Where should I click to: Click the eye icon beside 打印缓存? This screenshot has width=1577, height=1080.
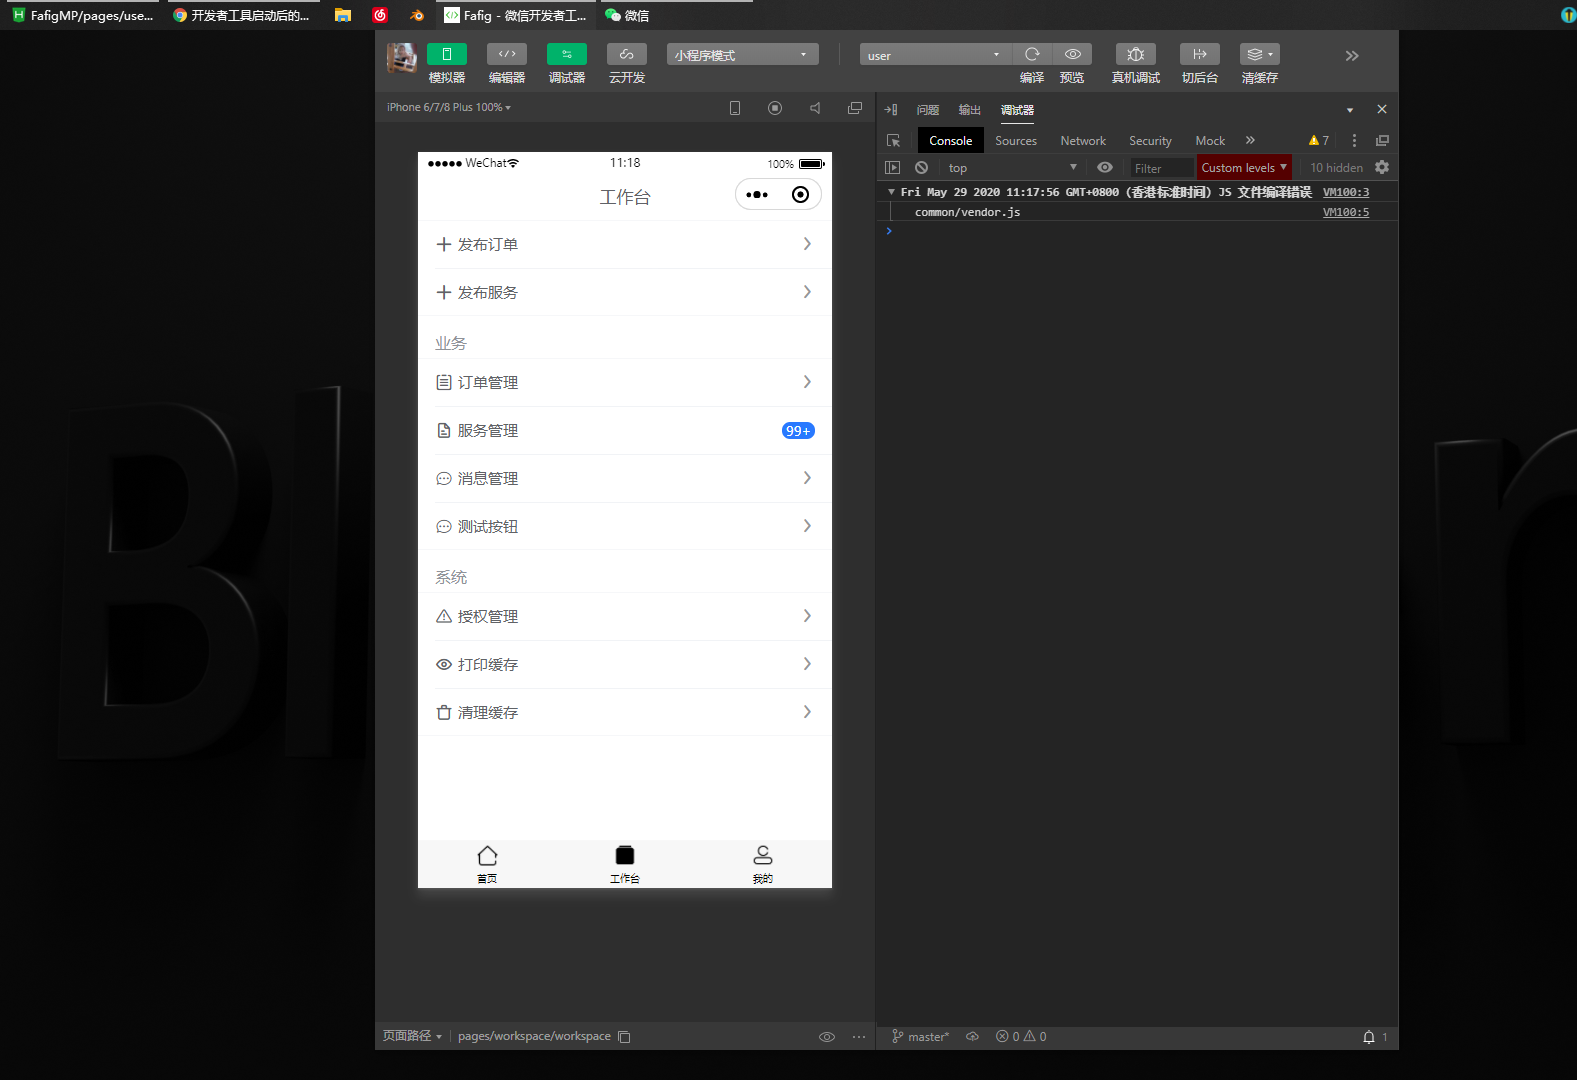[x=444, y=665]
